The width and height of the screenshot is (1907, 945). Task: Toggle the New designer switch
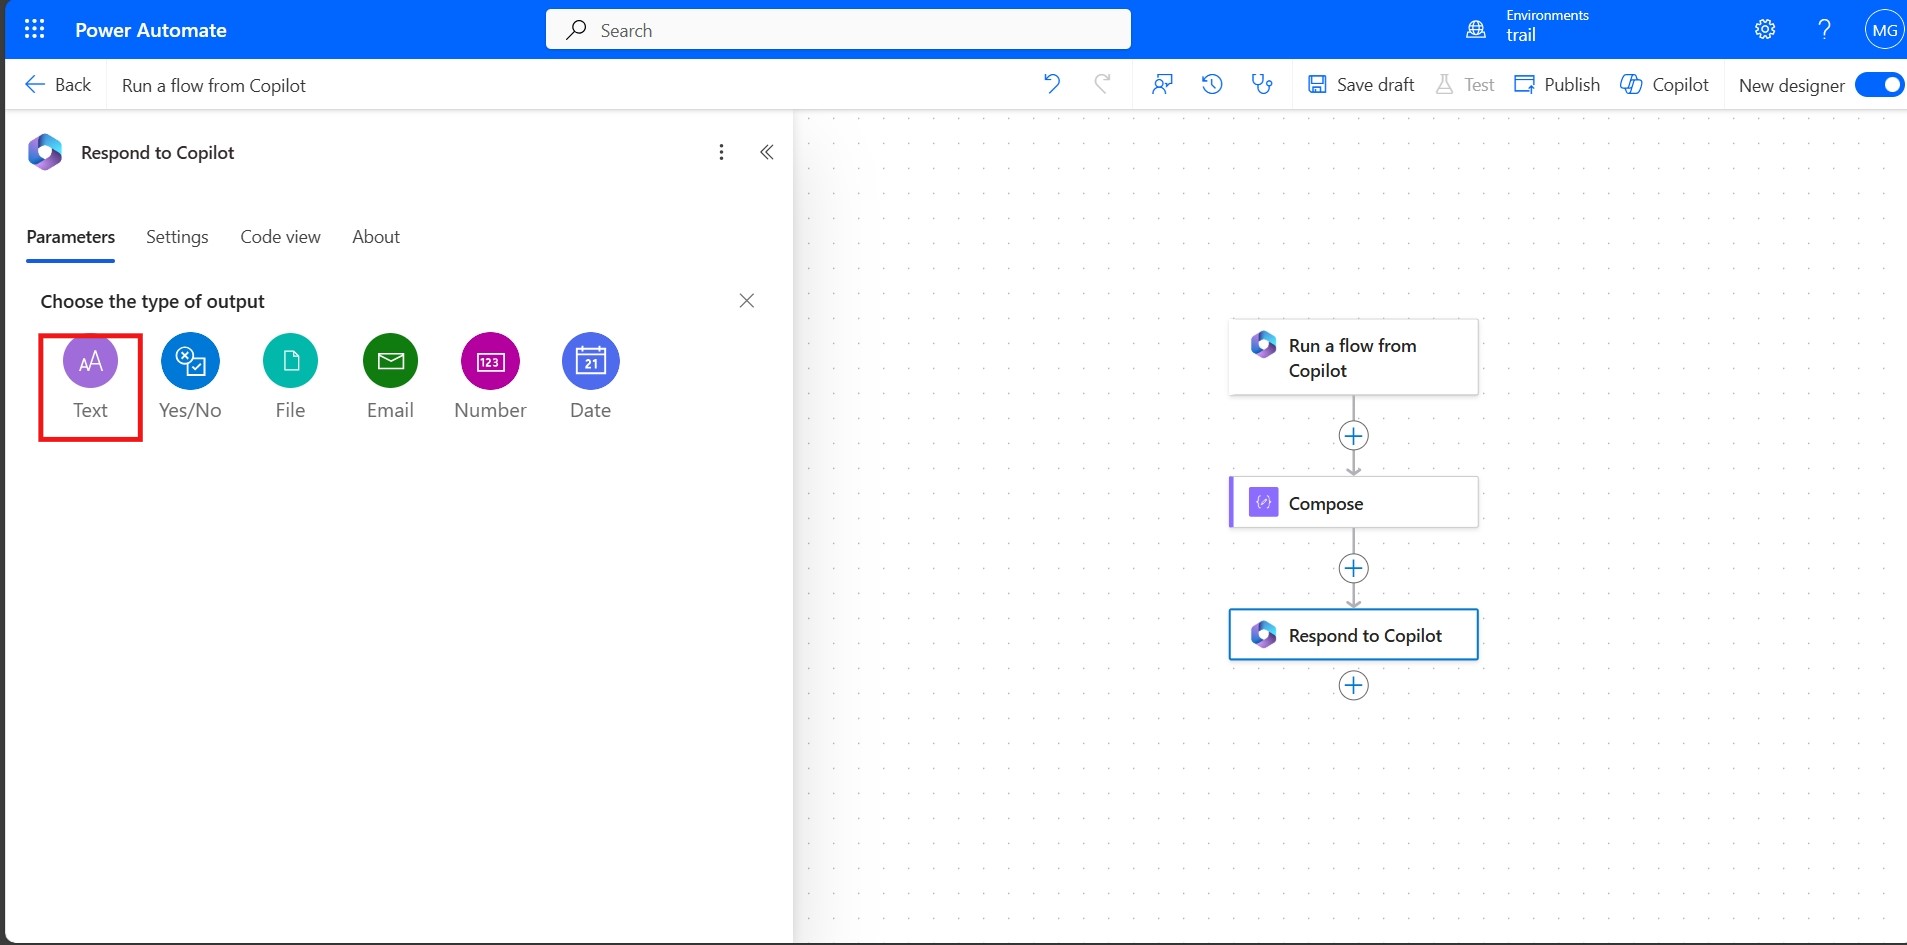(x=1878, y=85)
